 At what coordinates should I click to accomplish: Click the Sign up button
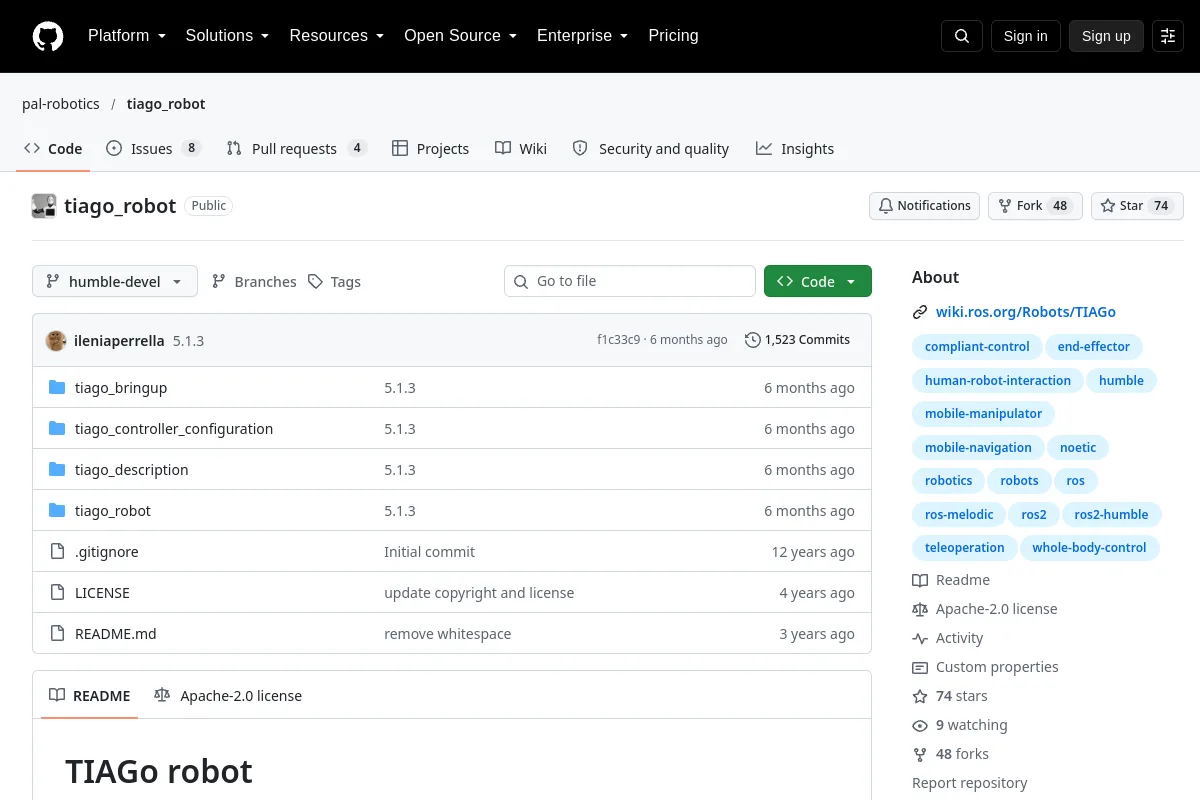1106,36
